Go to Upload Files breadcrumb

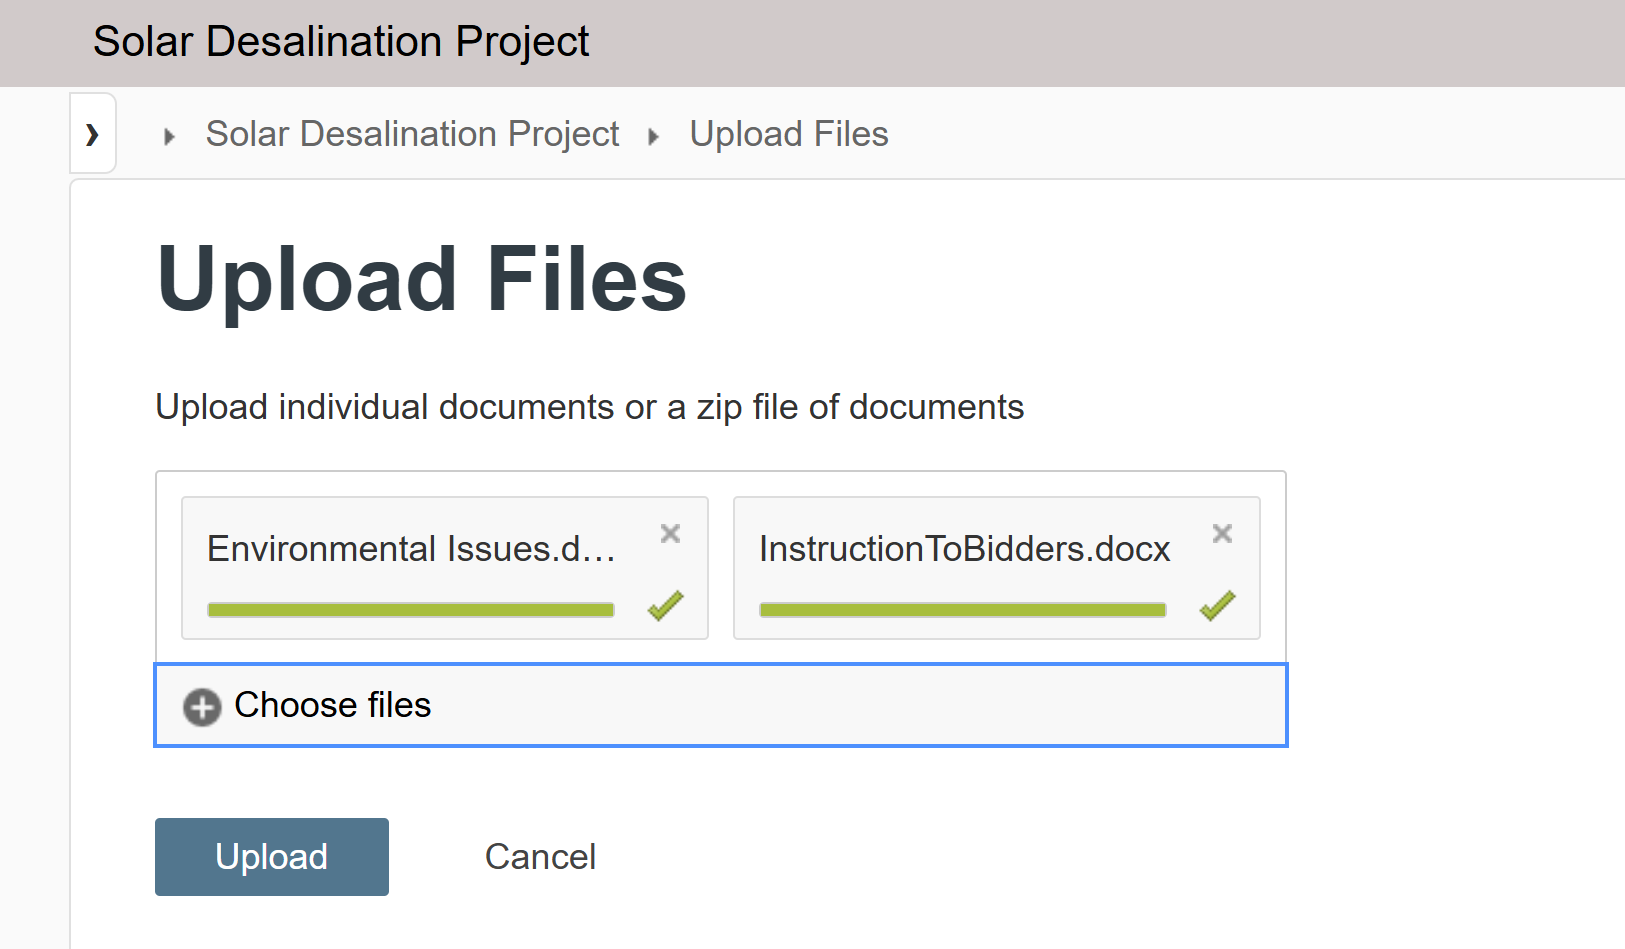(789, 134)
